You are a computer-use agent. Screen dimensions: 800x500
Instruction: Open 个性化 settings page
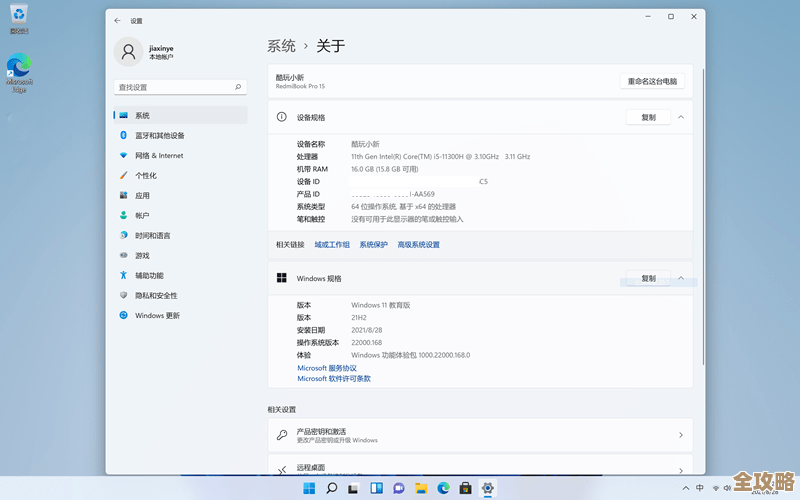(181, 175)
